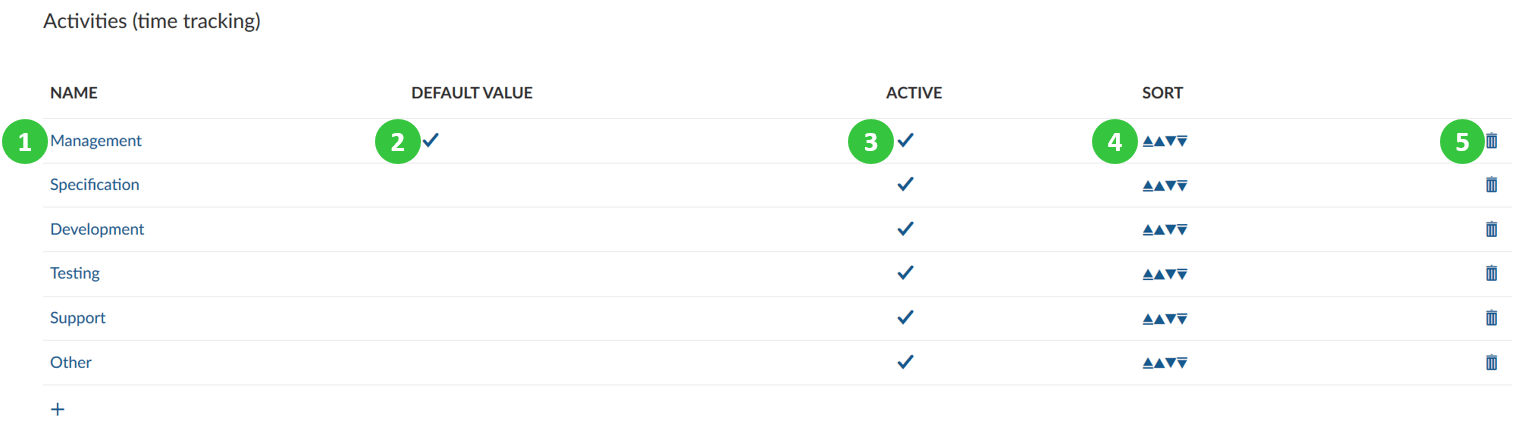The image size is (1528, 433).
Task: Remove the Testing activity via trash icon
Action: [x=1491, y=273]
